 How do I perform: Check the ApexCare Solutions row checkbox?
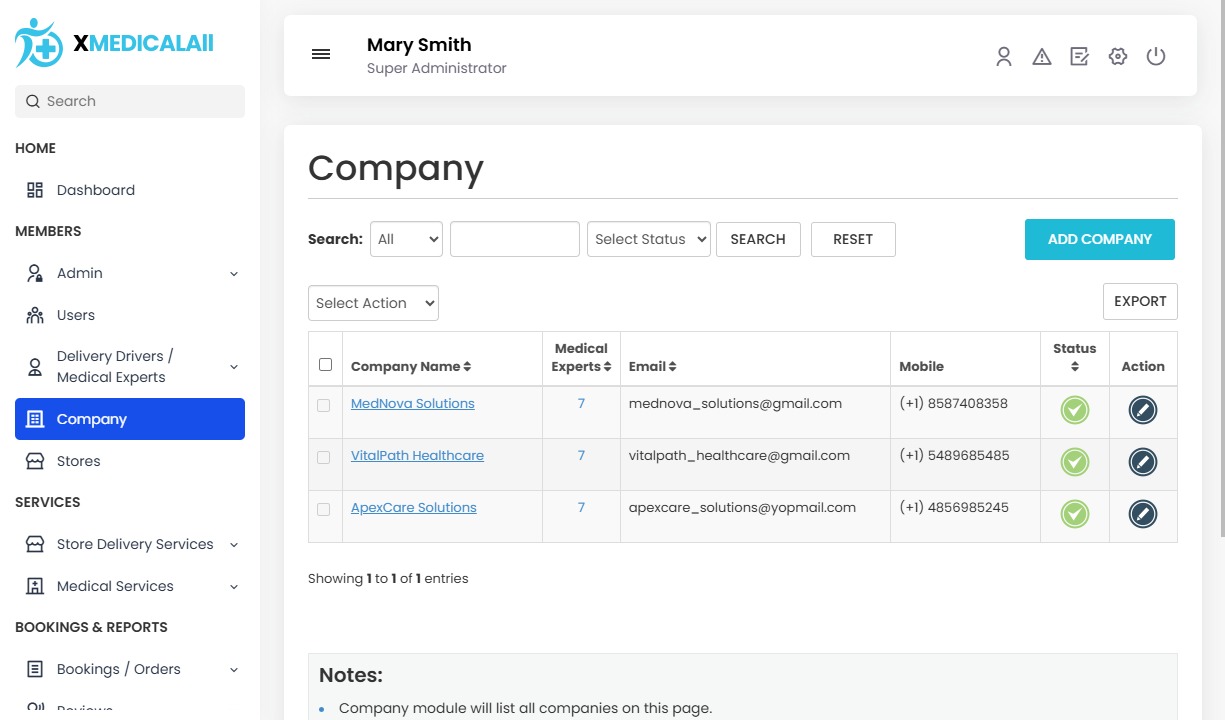(x=323, y=510)
